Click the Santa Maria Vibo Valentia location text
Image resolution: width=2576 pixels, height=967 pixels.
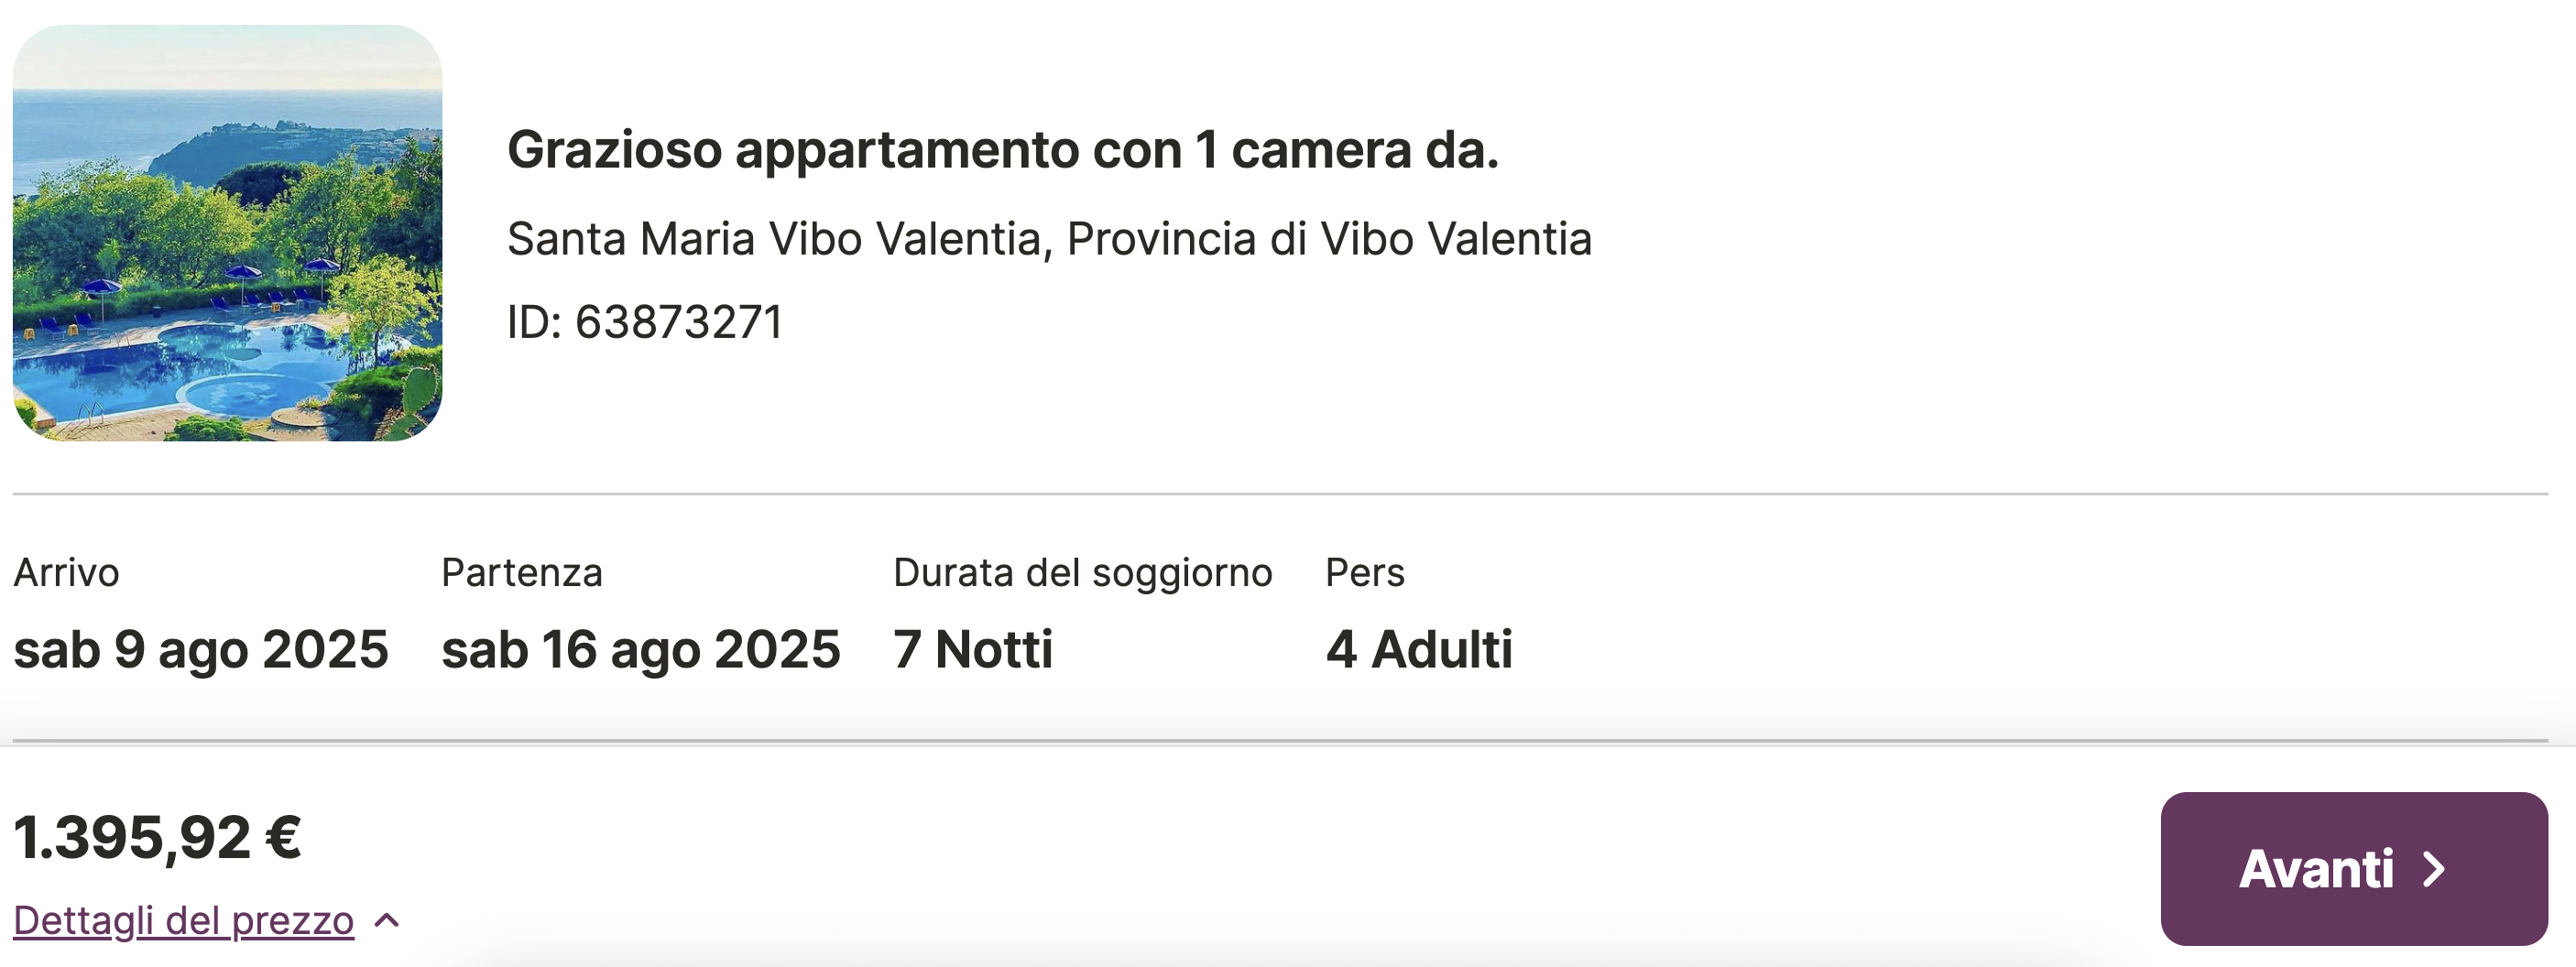(1049, 239)
